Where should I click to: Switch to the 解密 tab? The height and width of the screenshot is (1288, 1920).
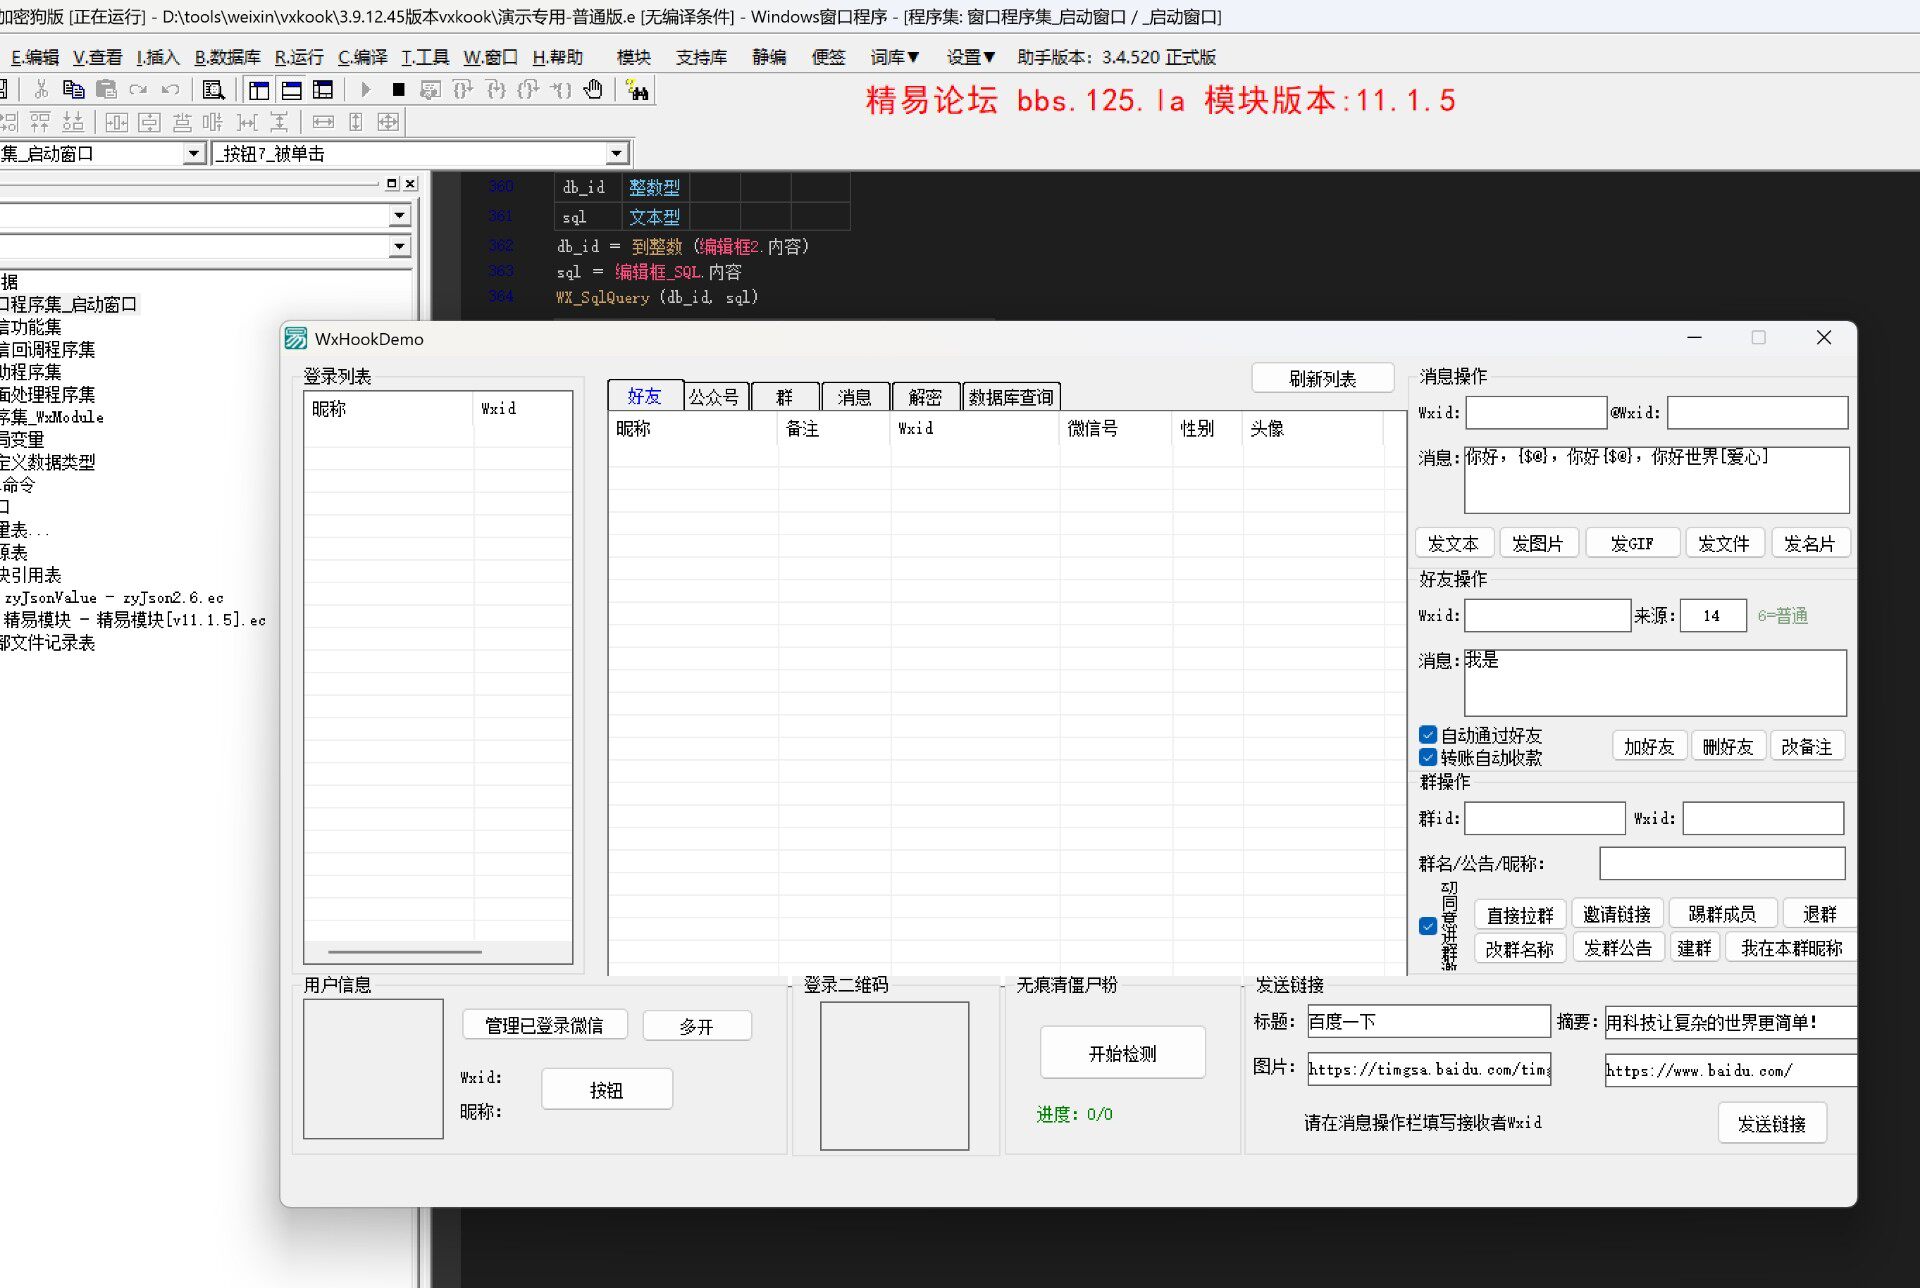[925, 397]
